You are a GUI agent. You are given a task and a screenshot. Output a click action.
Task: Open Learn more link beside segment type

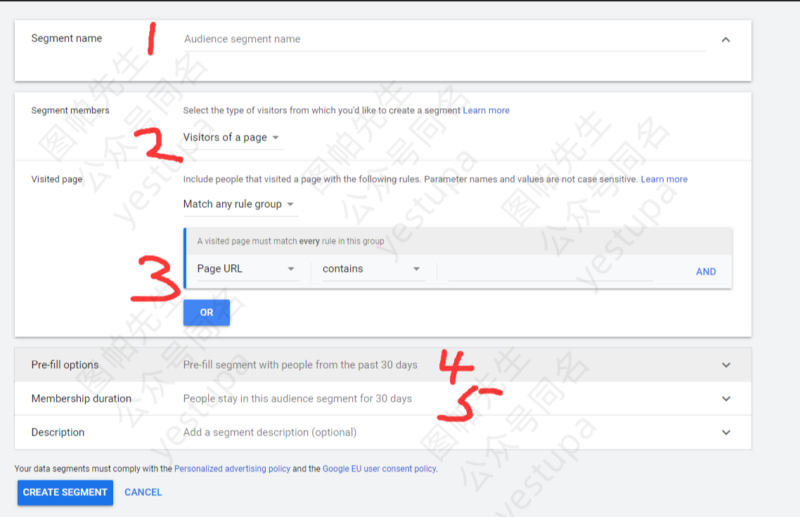486,110
